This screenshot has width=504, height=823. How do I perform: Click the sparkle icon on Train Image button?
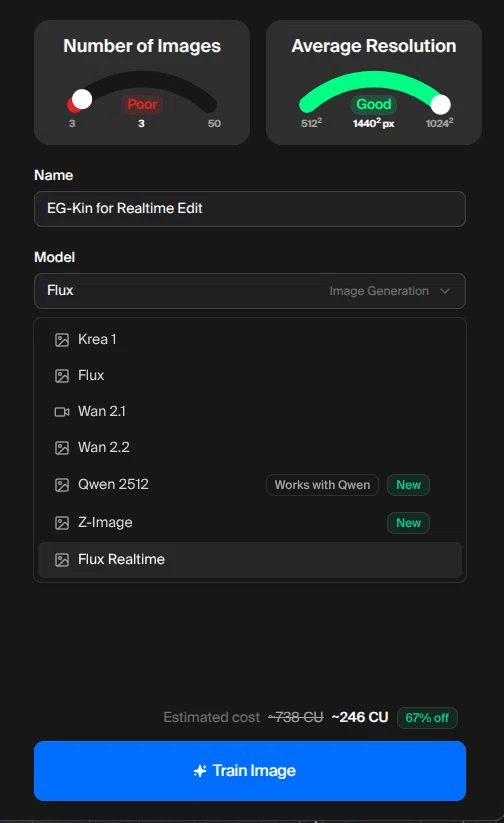[200, 771]
